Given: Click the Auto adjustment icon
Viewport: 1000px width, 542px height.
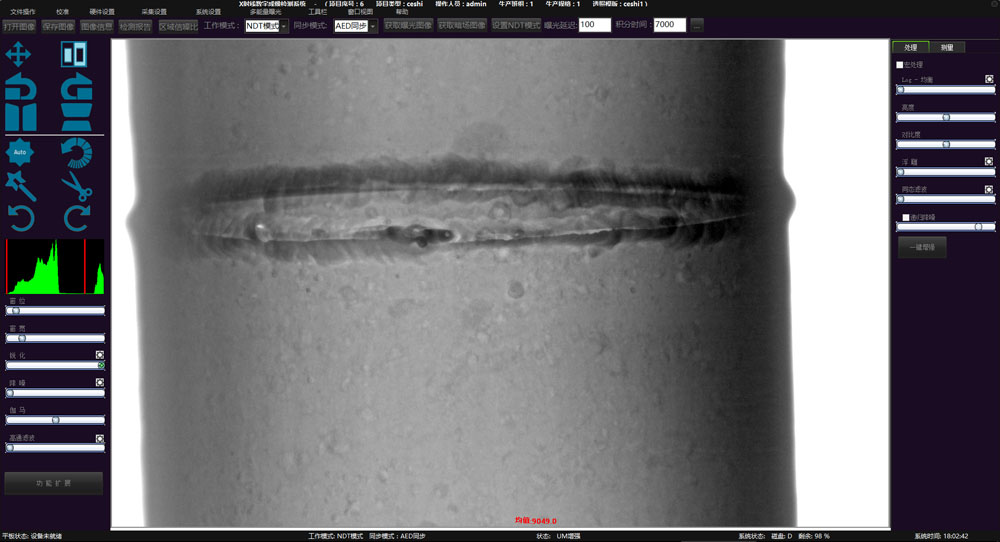Looking at the screenshot, I should pos(20,151).
